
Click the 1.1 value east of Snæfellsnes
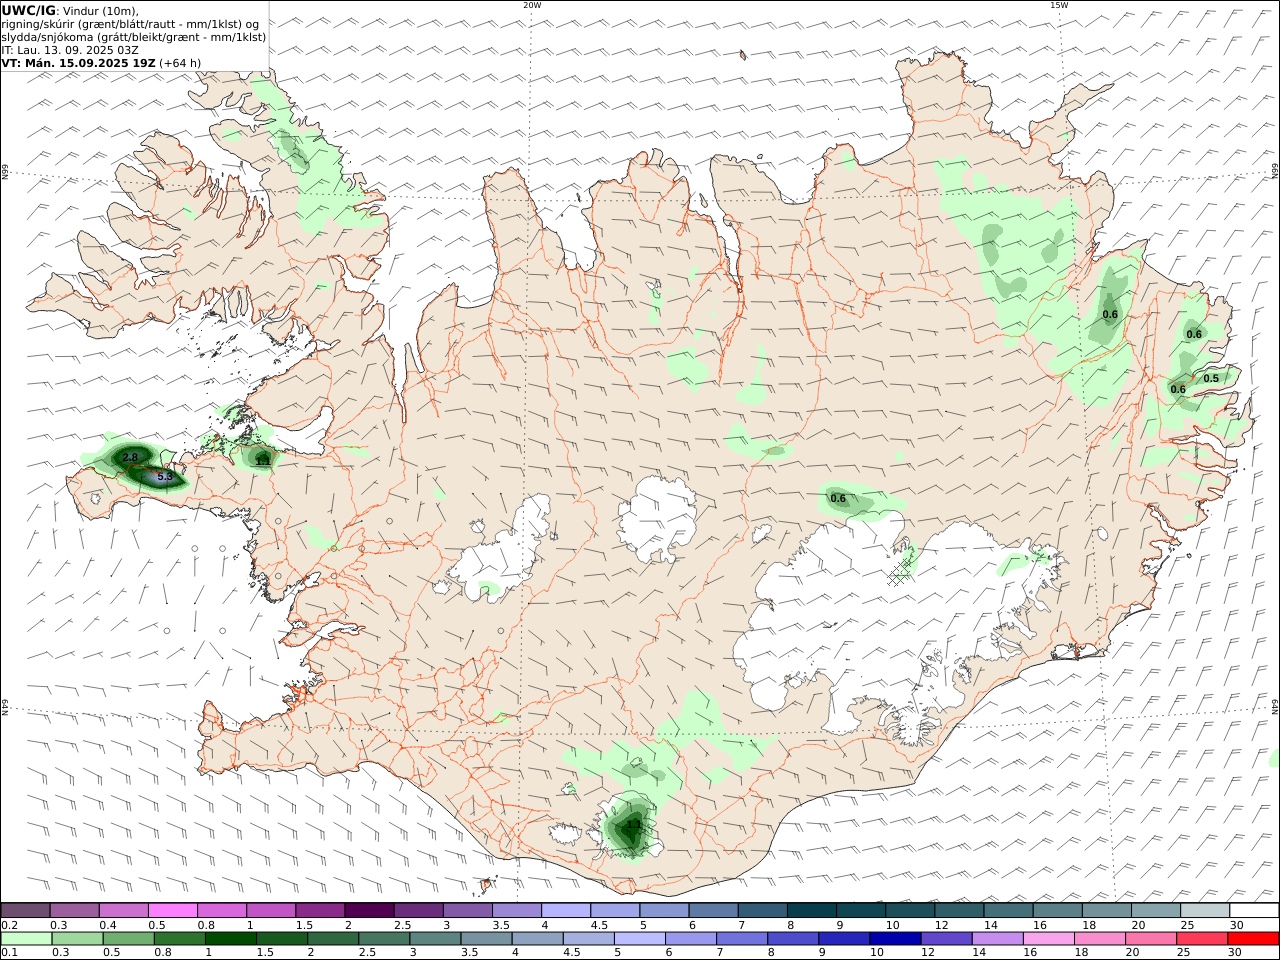(262, 461)
